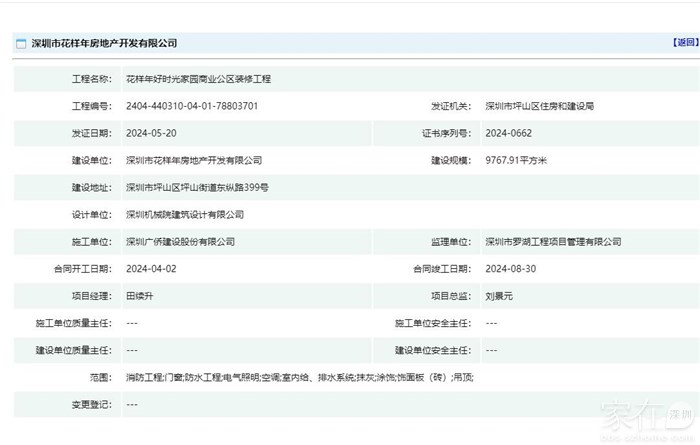Click the 返回 (back) link
Screen dimensions: 700x445
point(684,43)
